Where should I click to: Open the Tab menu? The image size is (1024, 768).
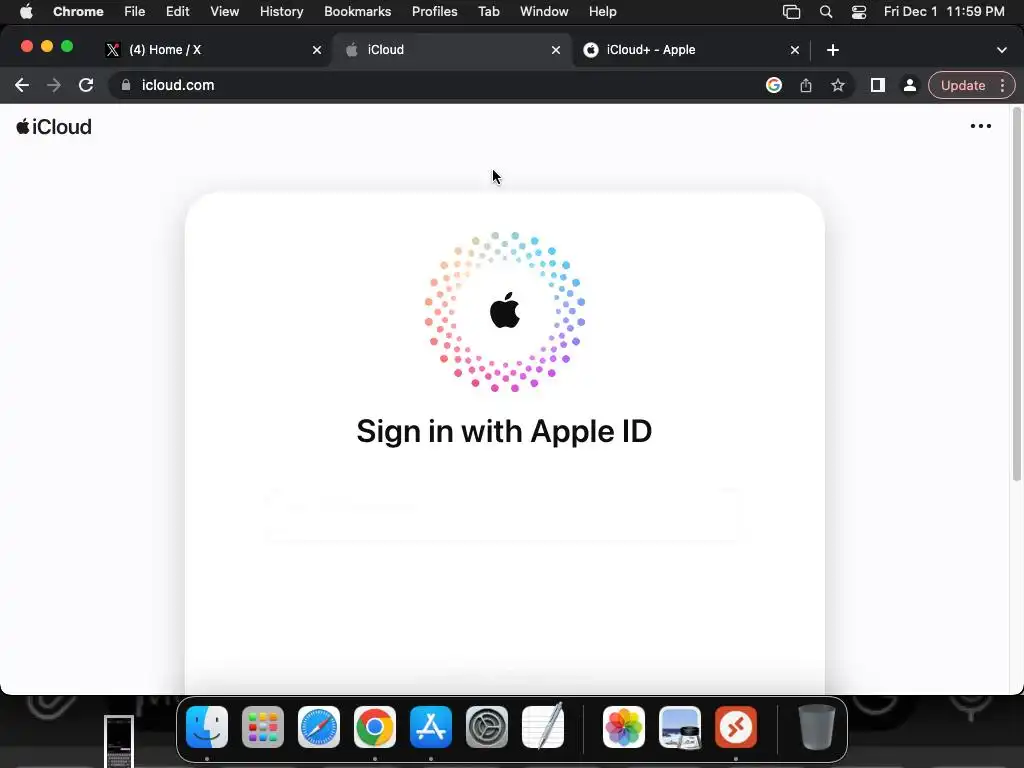pyautogui.click(x=488, y=11)
